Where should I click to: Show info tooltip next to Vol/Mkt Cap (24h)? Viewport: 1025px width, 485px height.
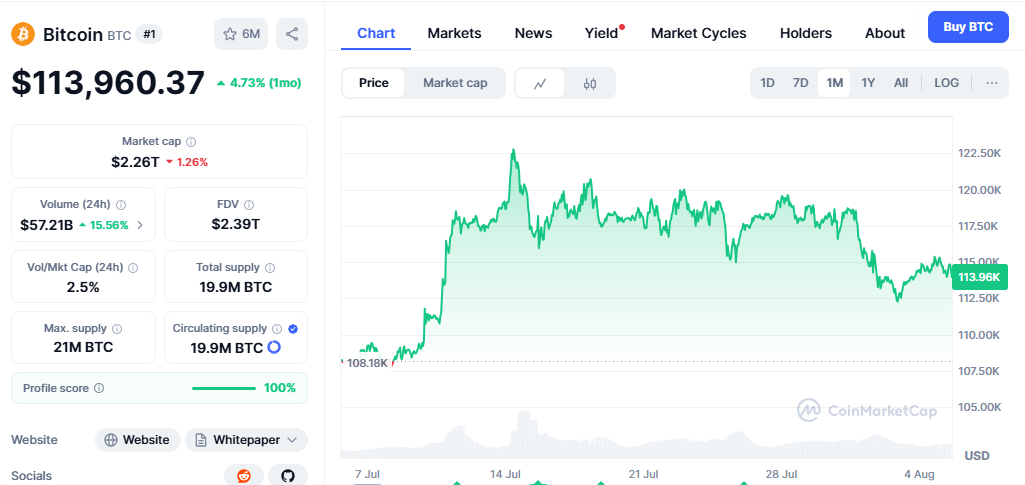pos(133,267)
